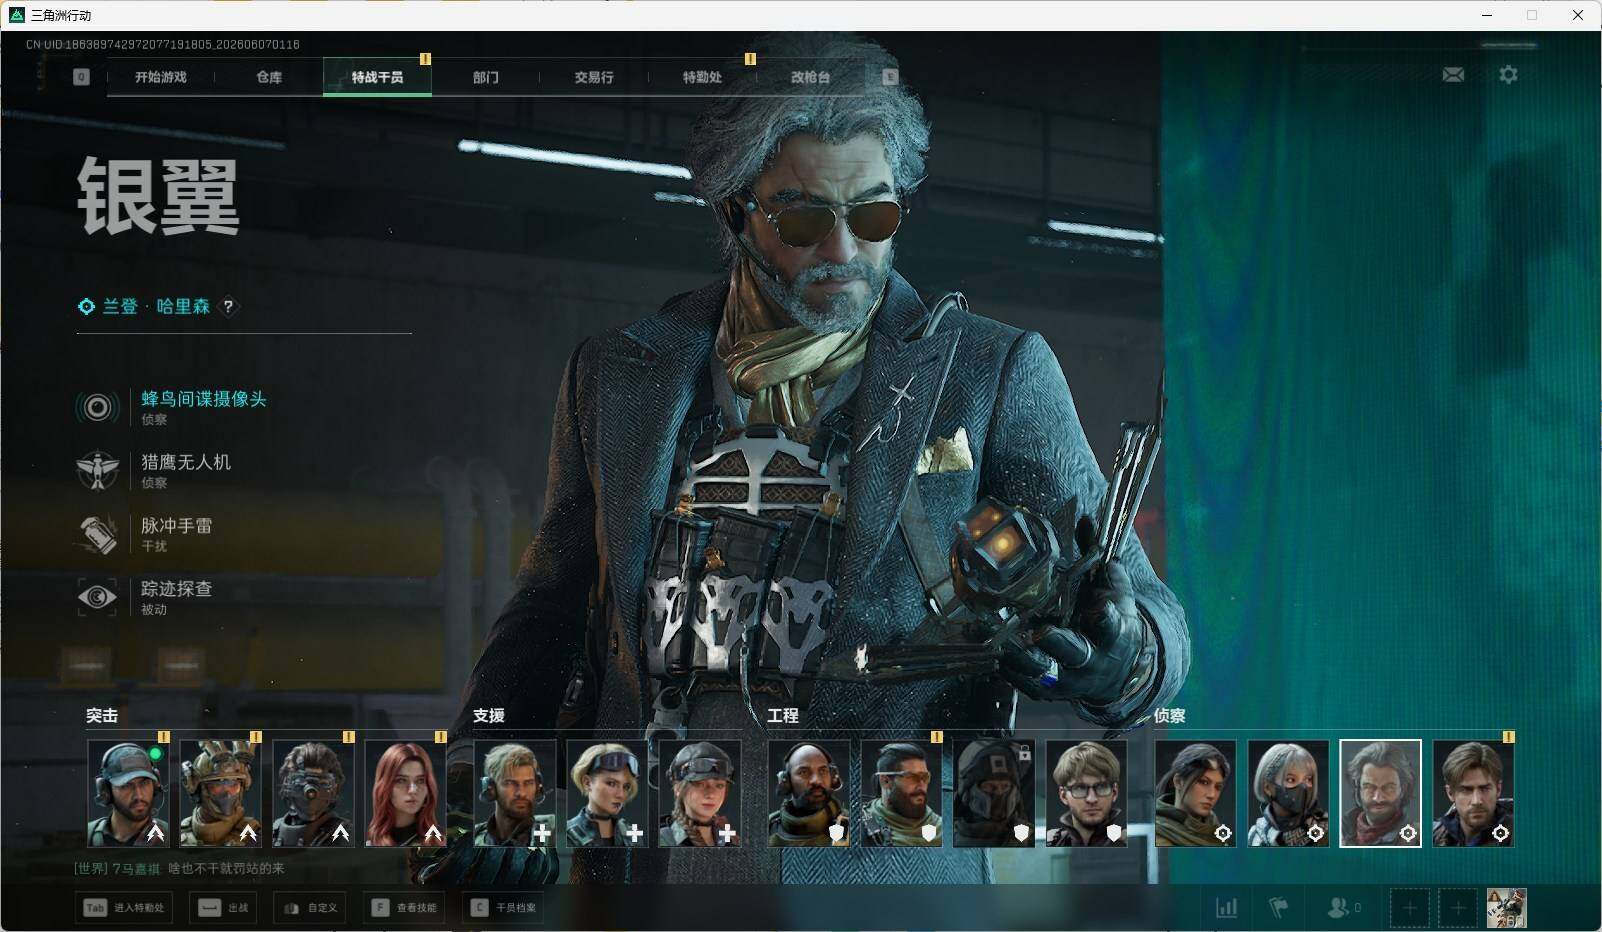Click the 工程 class header label
The image size is (1602, 932).
pyautogui.click(x=783, y=716)
